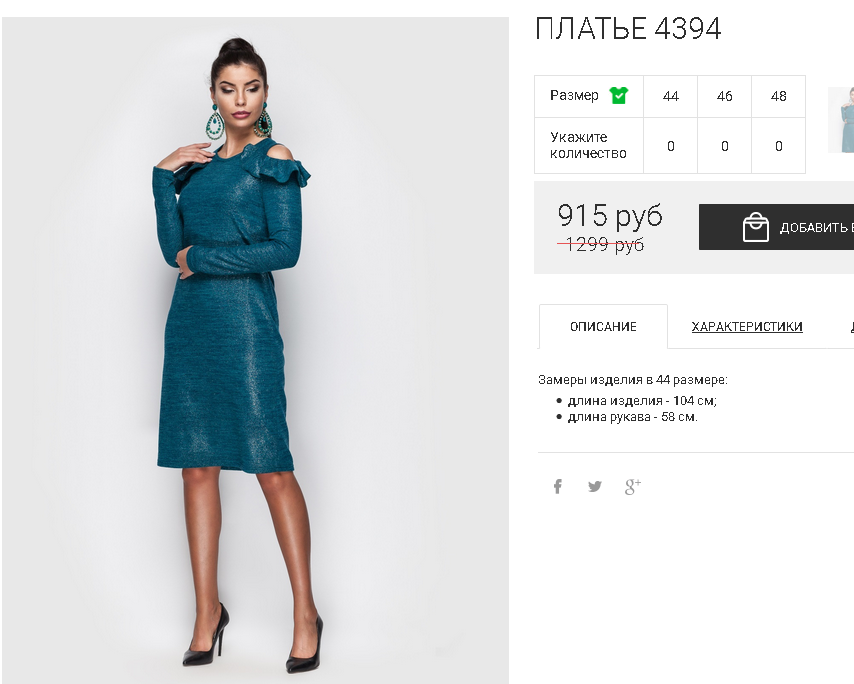Screen dimensions: 854x684
Task: Click the Google Plus share icon
Action: (633, 486)
